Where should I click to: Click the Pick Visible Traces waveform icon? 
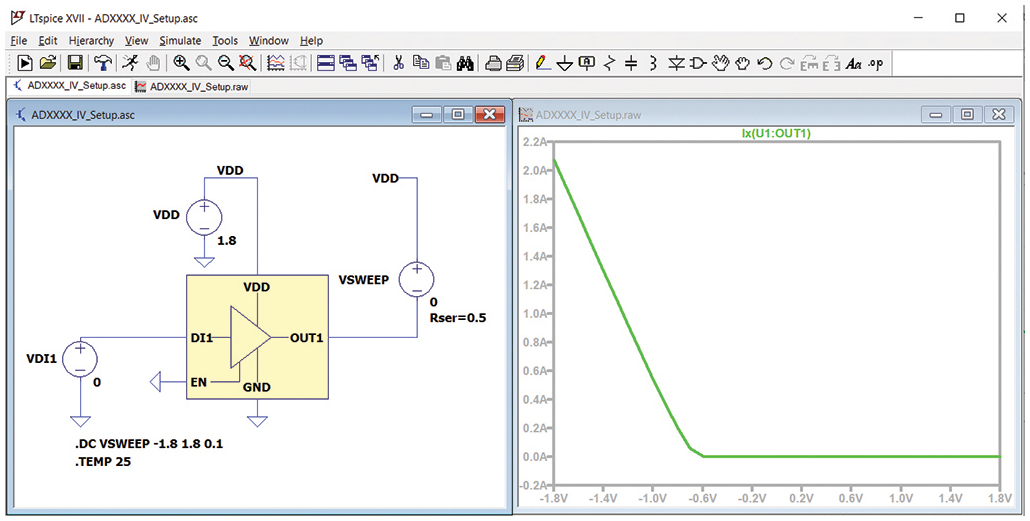[277, 63]
